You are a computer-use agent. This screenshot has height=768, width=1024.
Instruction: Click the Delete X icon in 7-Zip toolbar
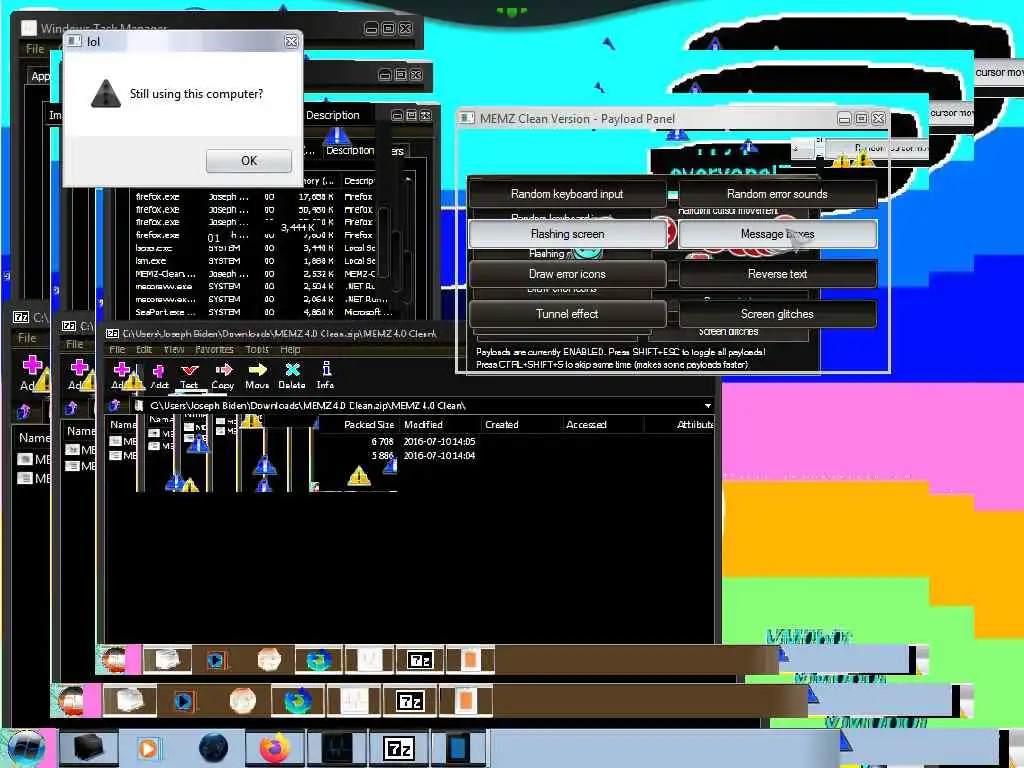[293, 370]
